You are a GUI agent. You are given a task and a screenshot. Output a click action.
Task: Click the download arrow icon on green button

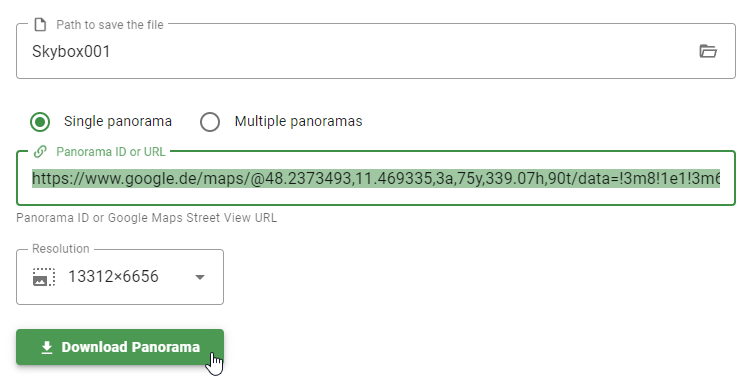47,348
